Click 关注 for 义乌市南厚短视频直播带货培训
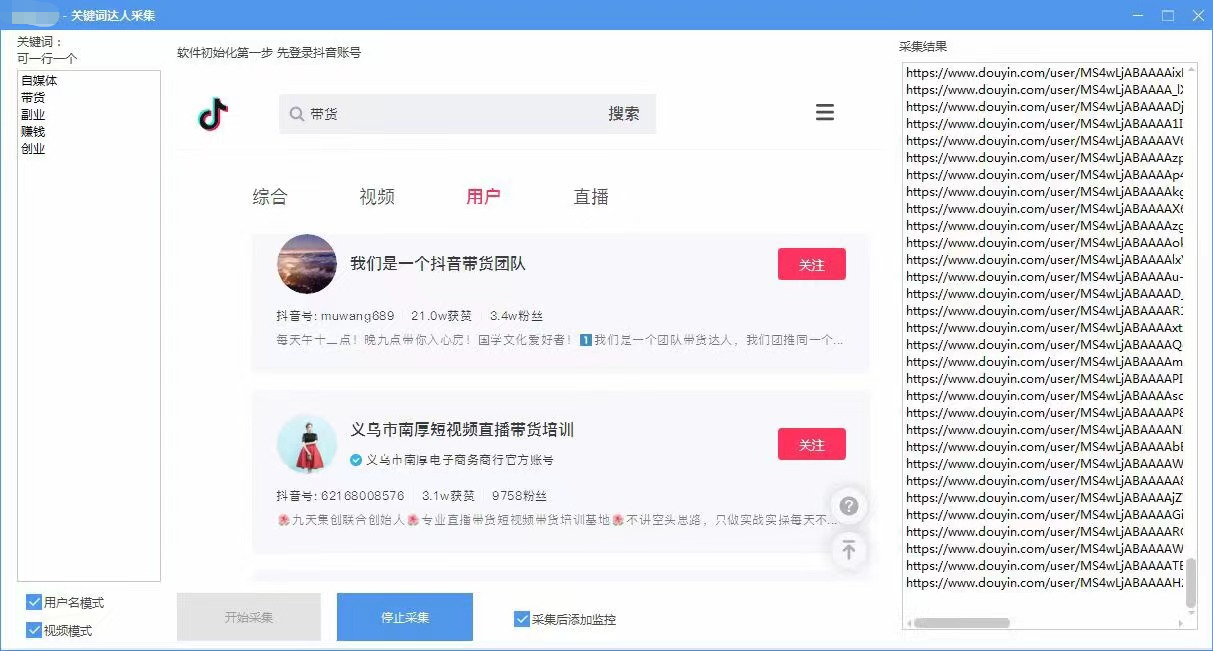This screenshot has width=1213, height=651. (x=811, y=444)
